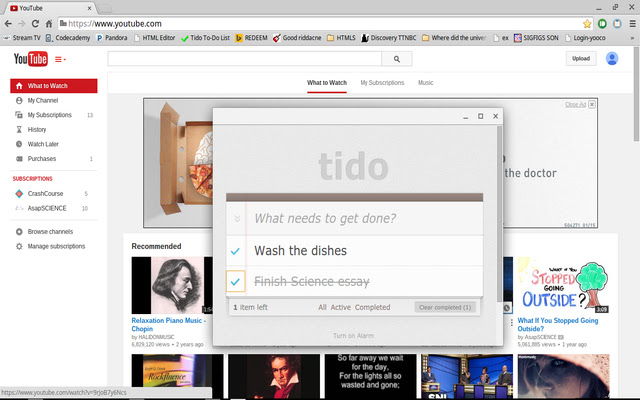640x400 pixels.
Task: Click the blue extension icon beside Chrome menu
Action: 617,24
